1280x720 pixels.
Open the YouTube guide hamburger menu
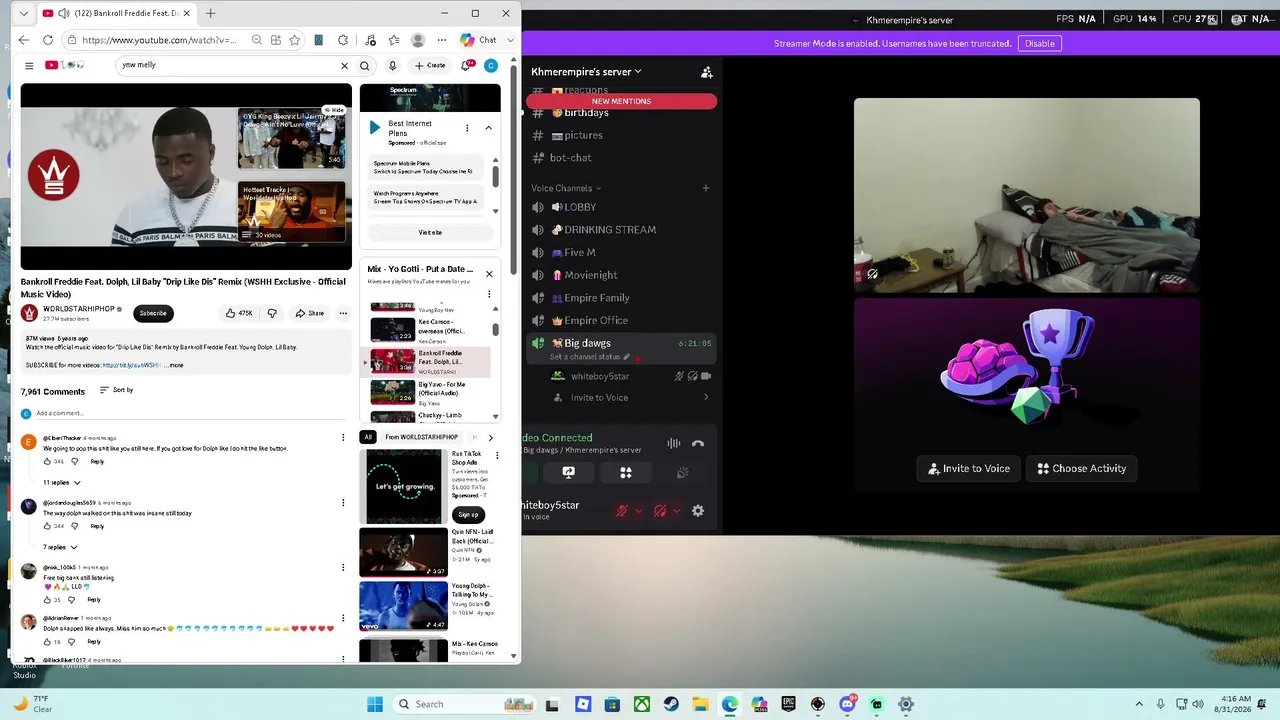(x=29, y=66)
